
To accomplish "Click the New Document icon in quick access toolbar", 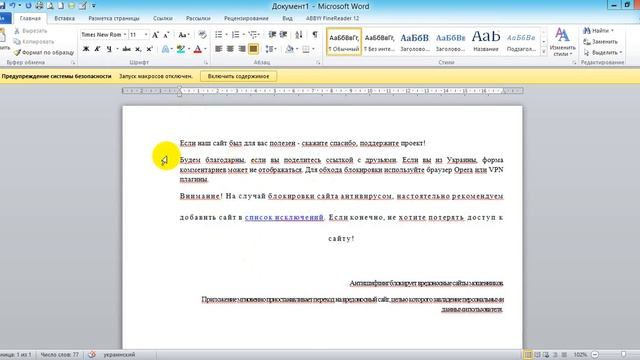I will click(61, 6).
